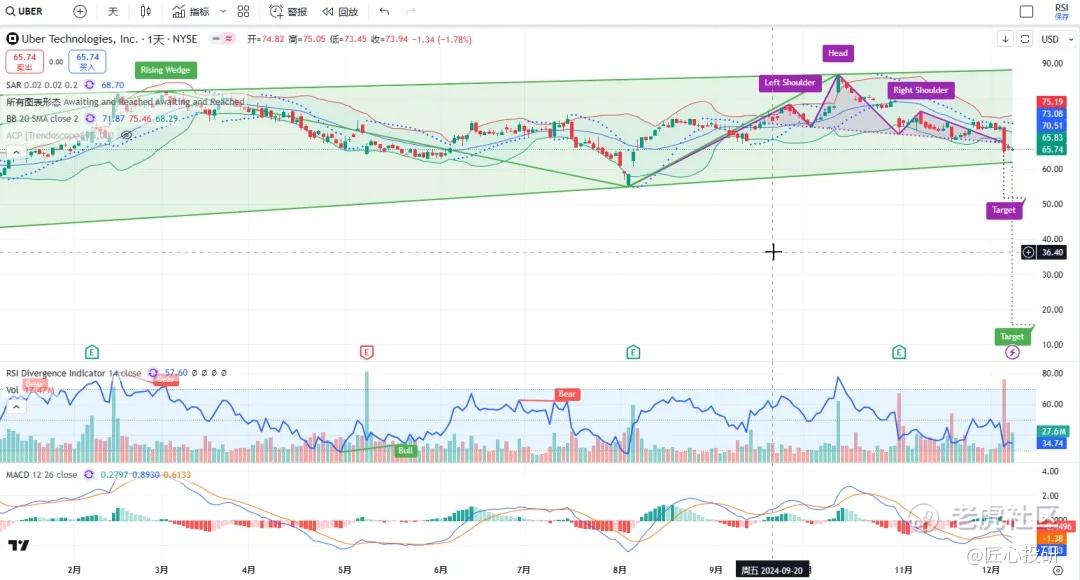Click the 36.40 crosshair plus button
The width and height of the screenshot is (1080, 580).
1028,252
